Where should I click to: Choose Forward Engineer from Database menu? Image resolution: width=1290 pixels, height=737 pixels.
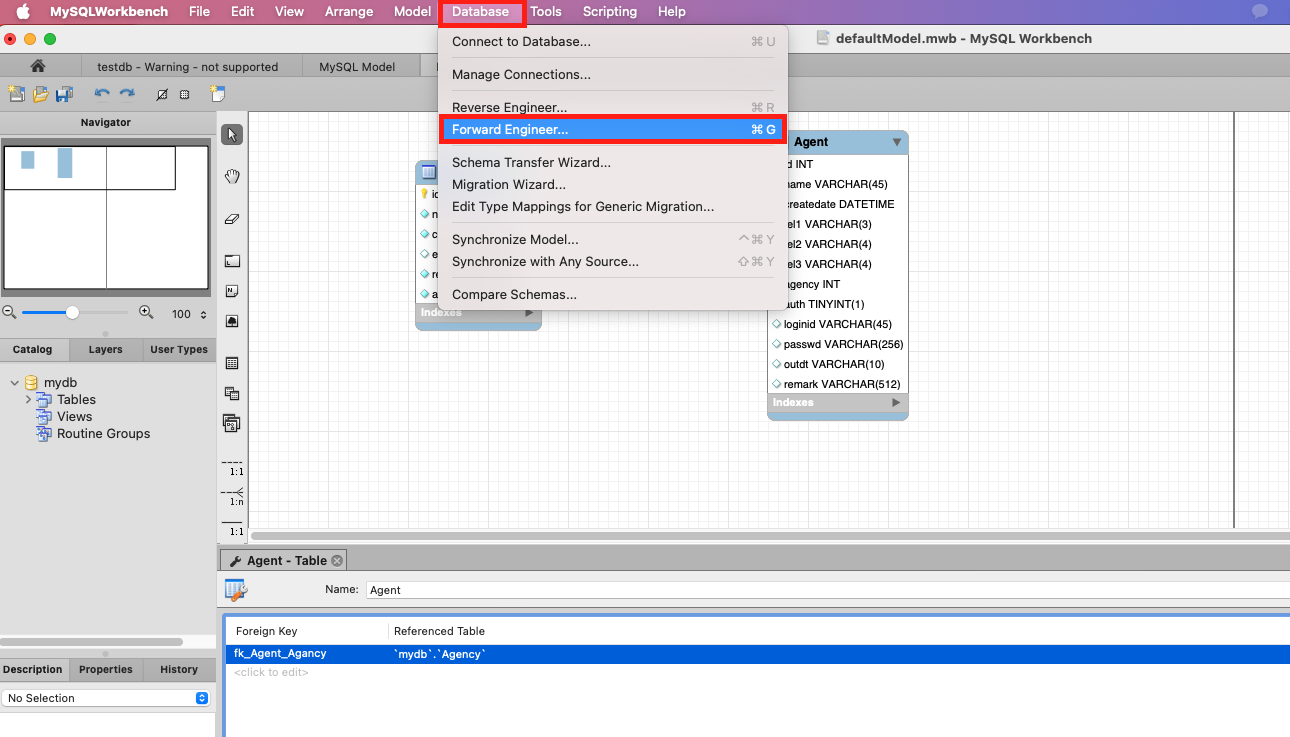click(613, 129)
